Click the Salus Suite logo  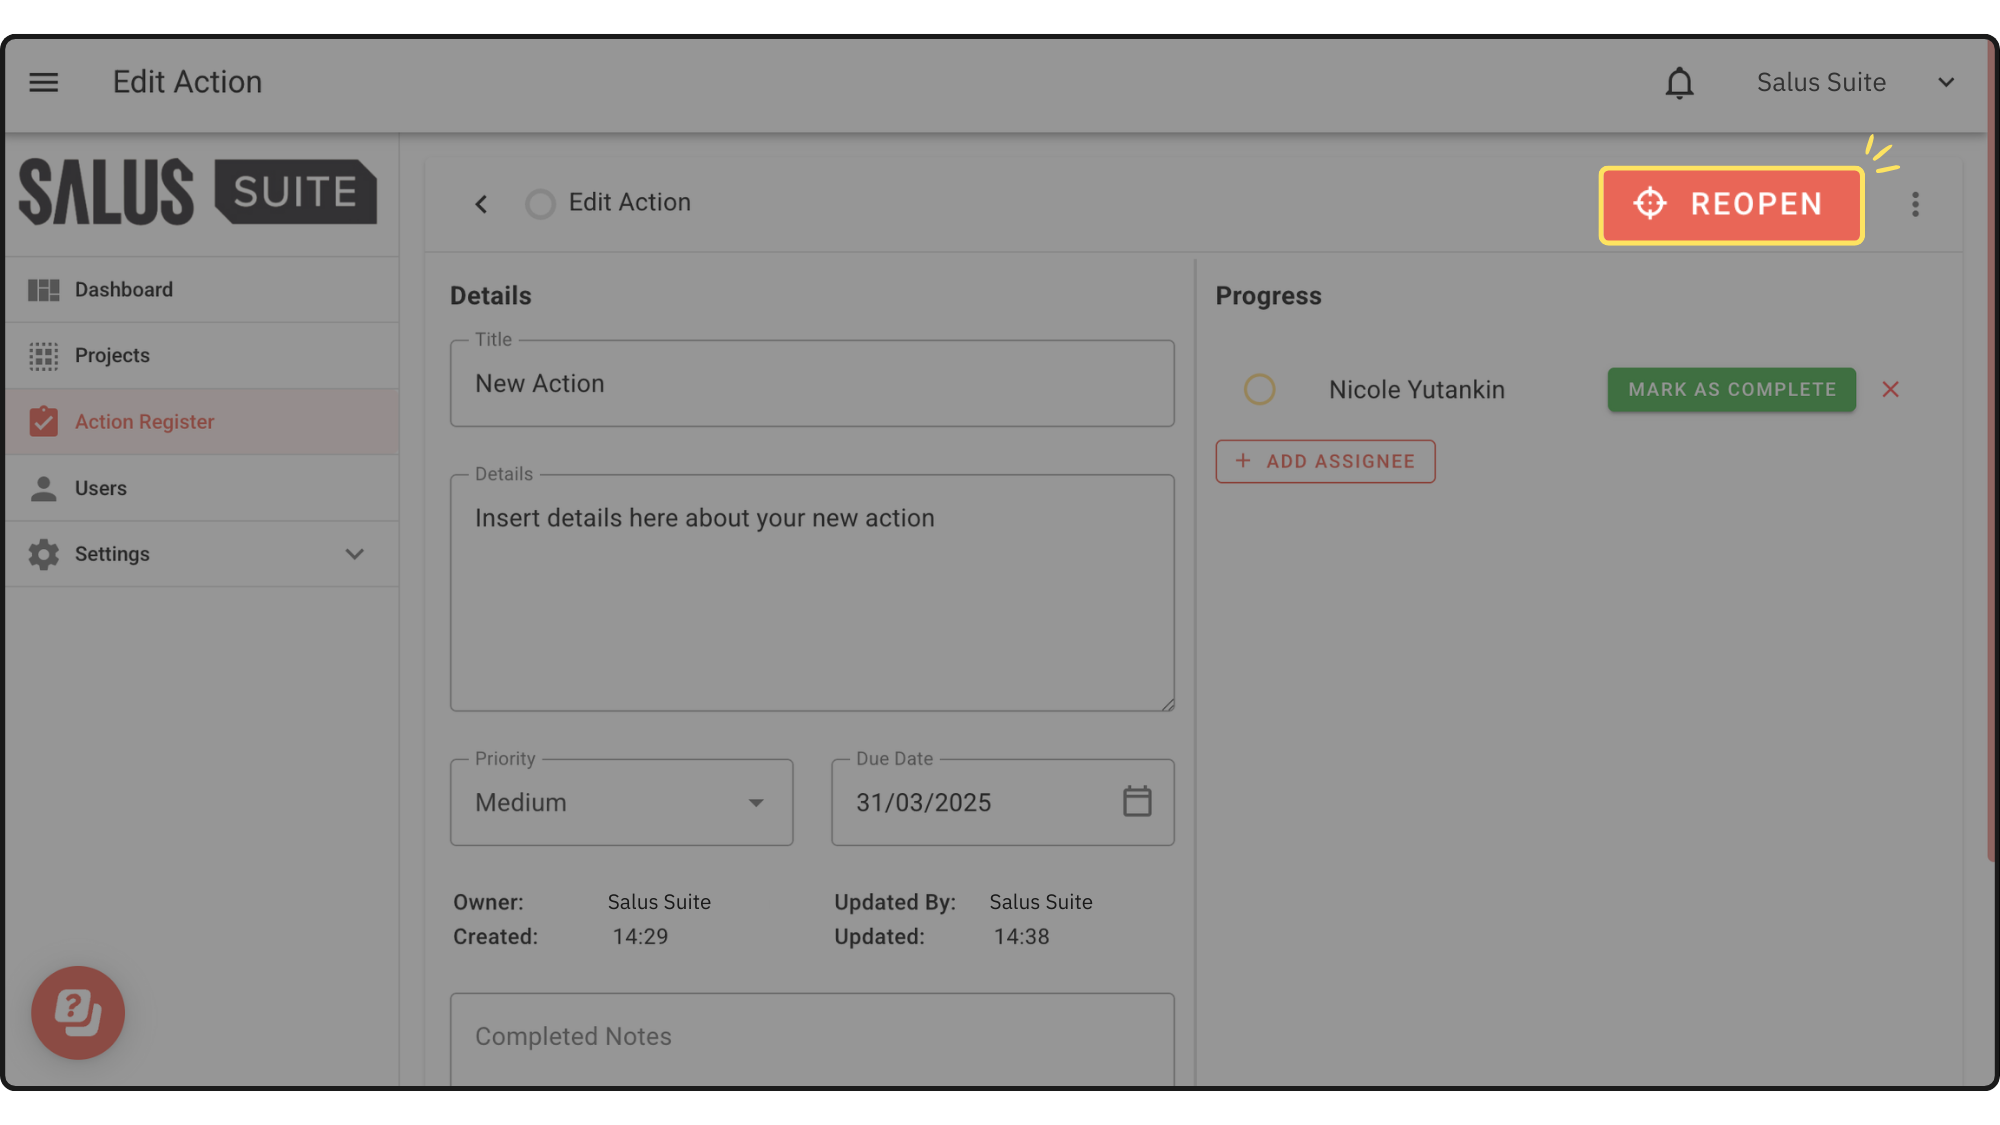click(198, 192)
